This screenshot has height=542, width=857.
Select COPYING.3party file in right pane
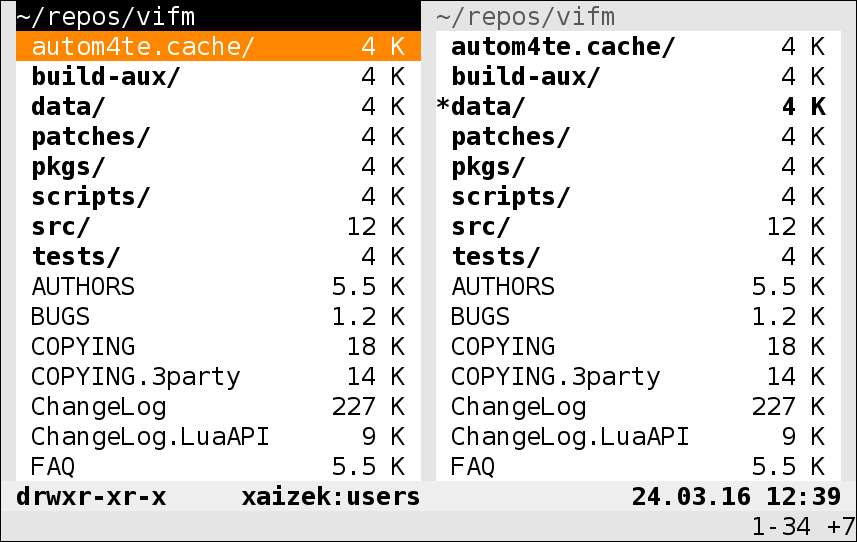tap(638, 376)
